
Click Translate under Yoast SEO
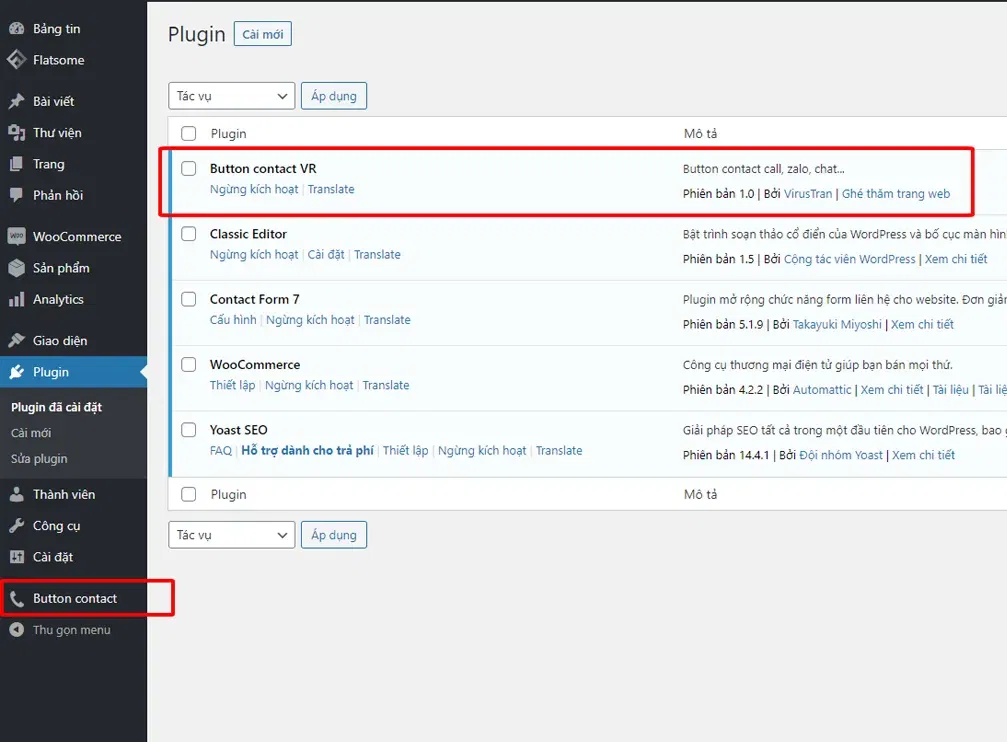559,451
